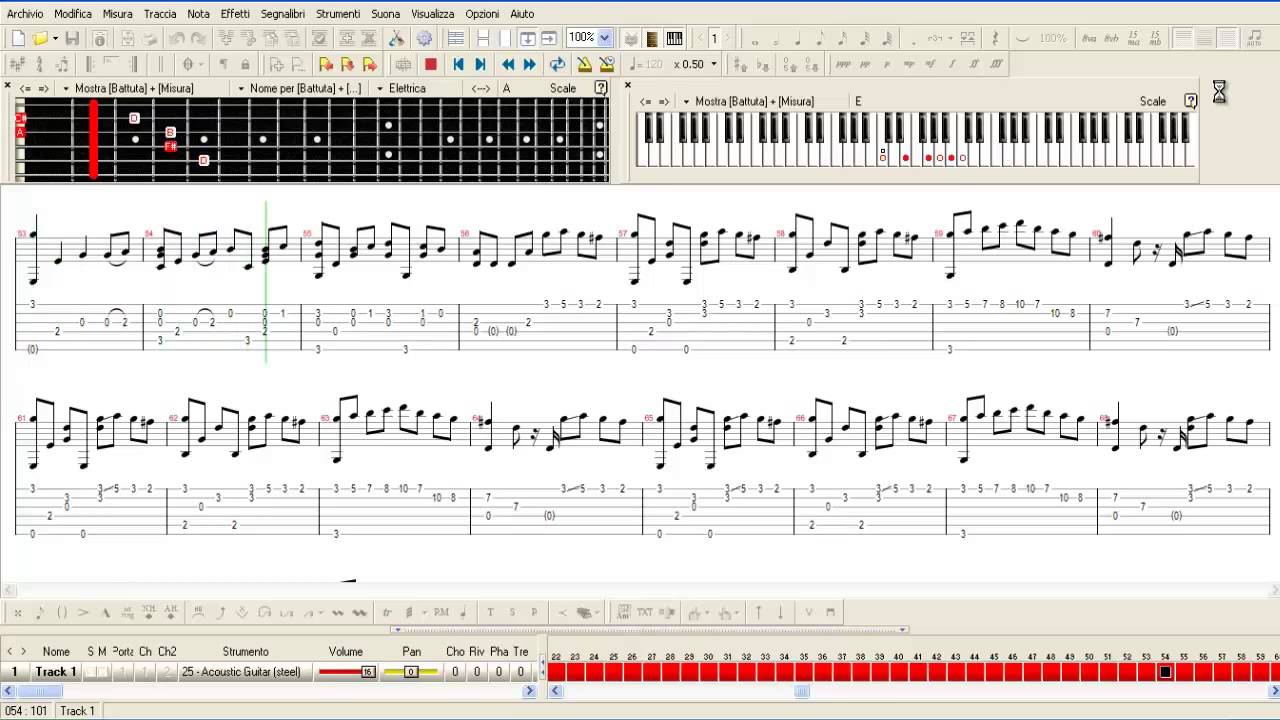Click the Track 1 Chorus value
Viewport: 1280px width, 720px height.
click(455, 672)
